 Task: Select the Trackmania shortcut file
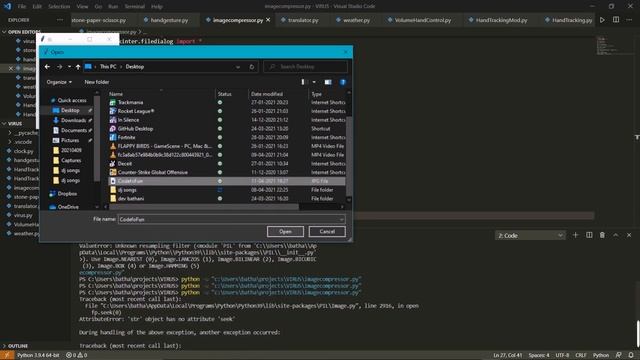click(x=130, y=102)
